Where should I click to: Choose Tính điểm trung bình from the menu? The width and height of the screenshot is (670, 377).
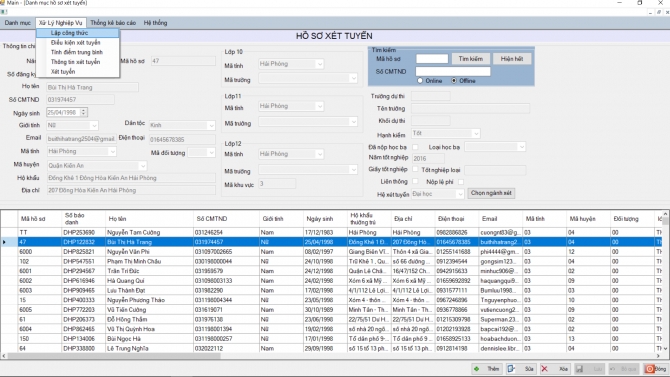77,52
